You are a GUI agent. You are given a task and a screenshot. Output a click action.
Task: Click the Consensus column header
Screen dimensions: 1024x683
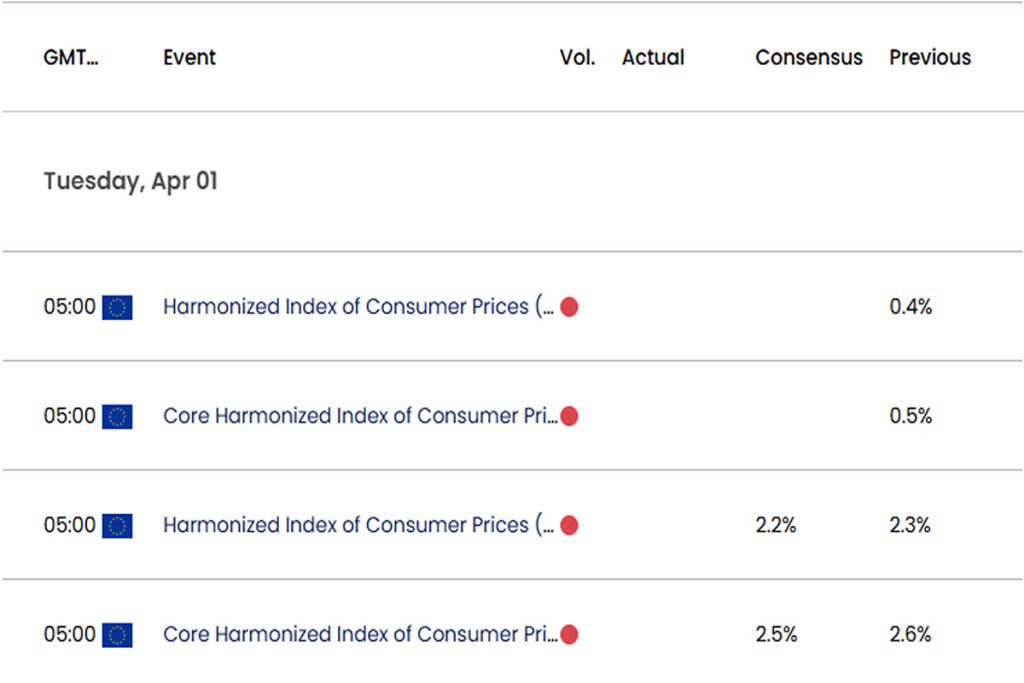[x=809, y=57]
